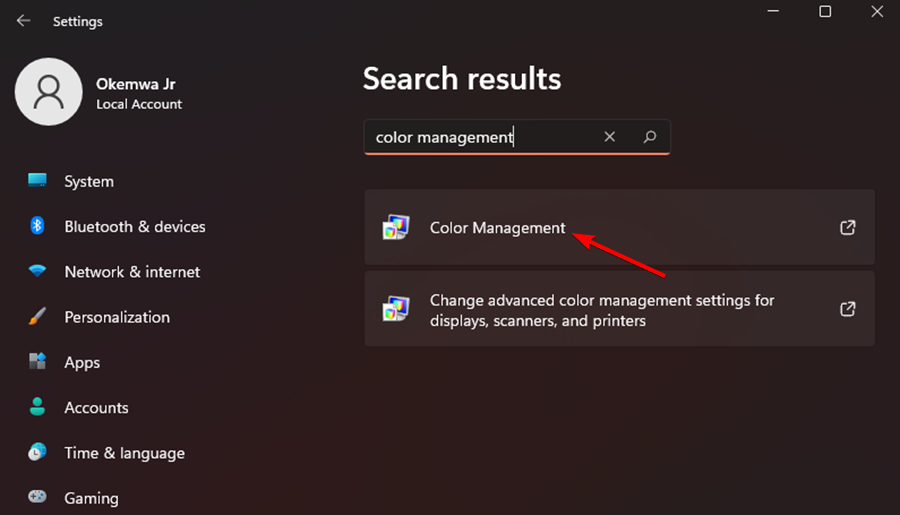Click inside the color management search field
Screen dimensions: 900x515
coord(480,137)
